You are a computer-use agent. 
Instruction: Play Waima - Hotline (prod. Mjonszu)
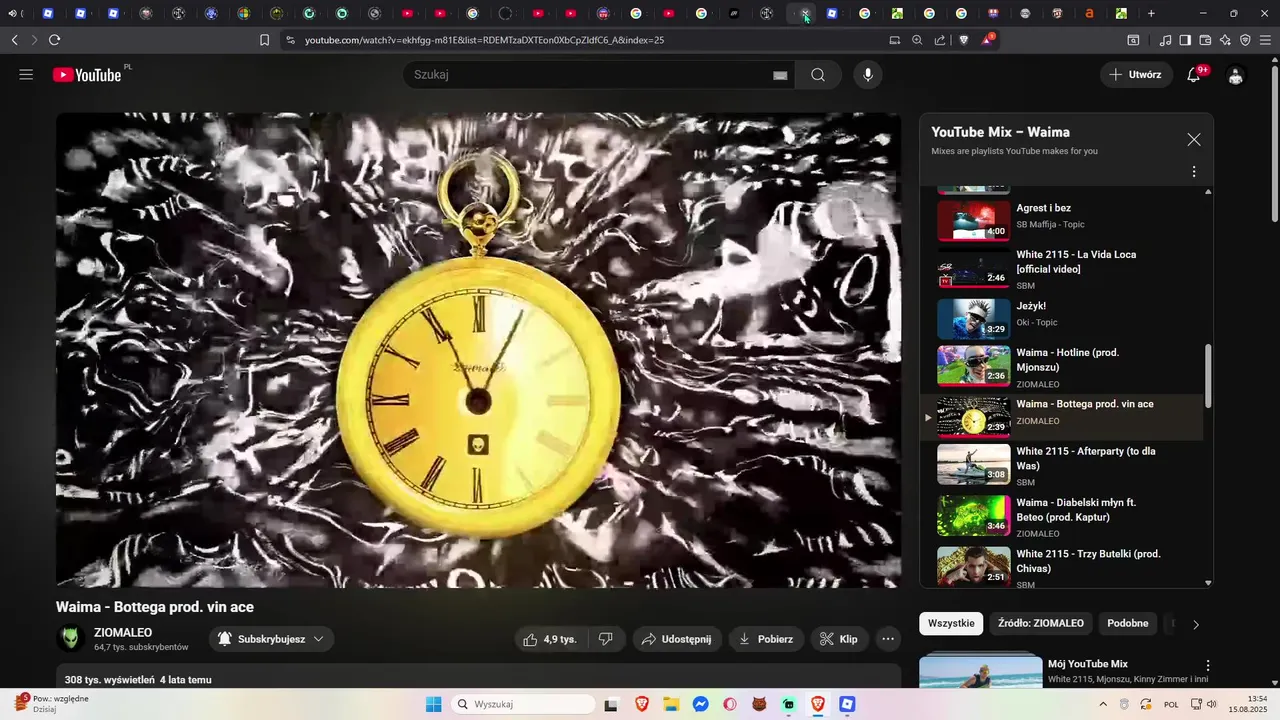click(1062, 367)
